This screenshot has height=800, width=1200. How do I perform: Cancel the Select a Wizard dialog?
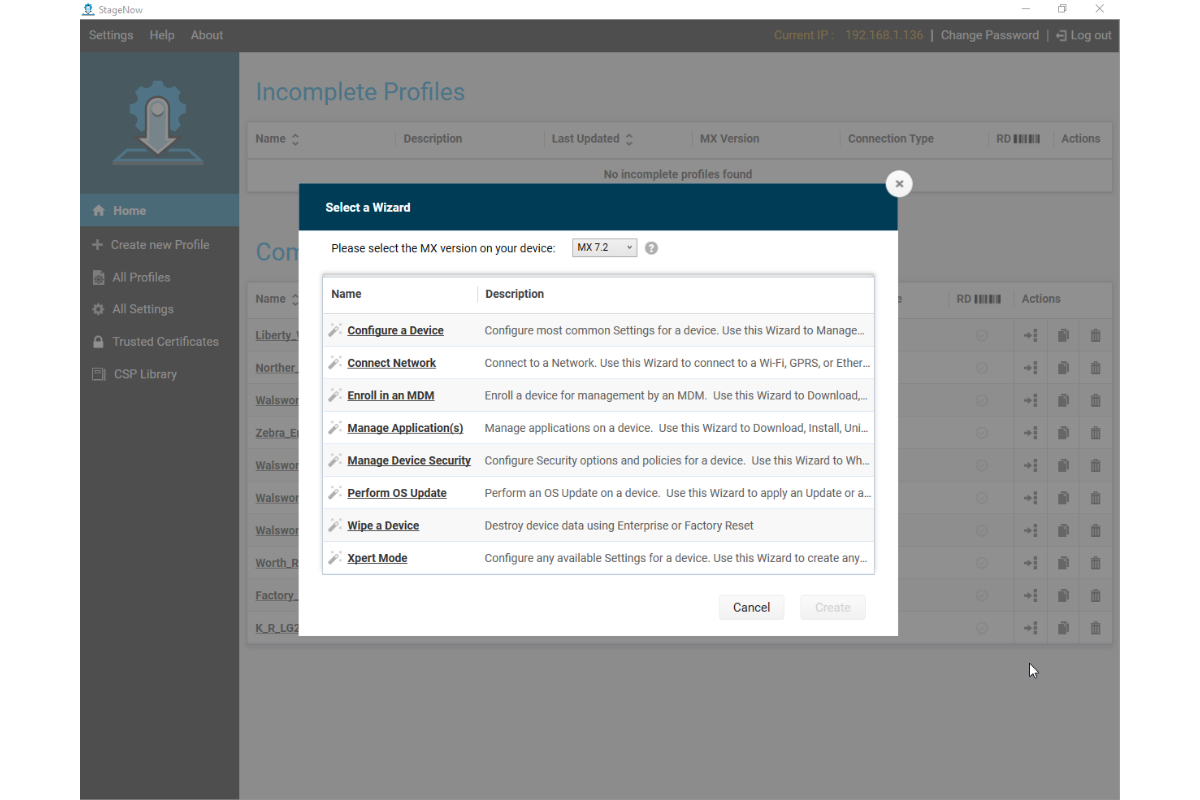click(751, 607)
